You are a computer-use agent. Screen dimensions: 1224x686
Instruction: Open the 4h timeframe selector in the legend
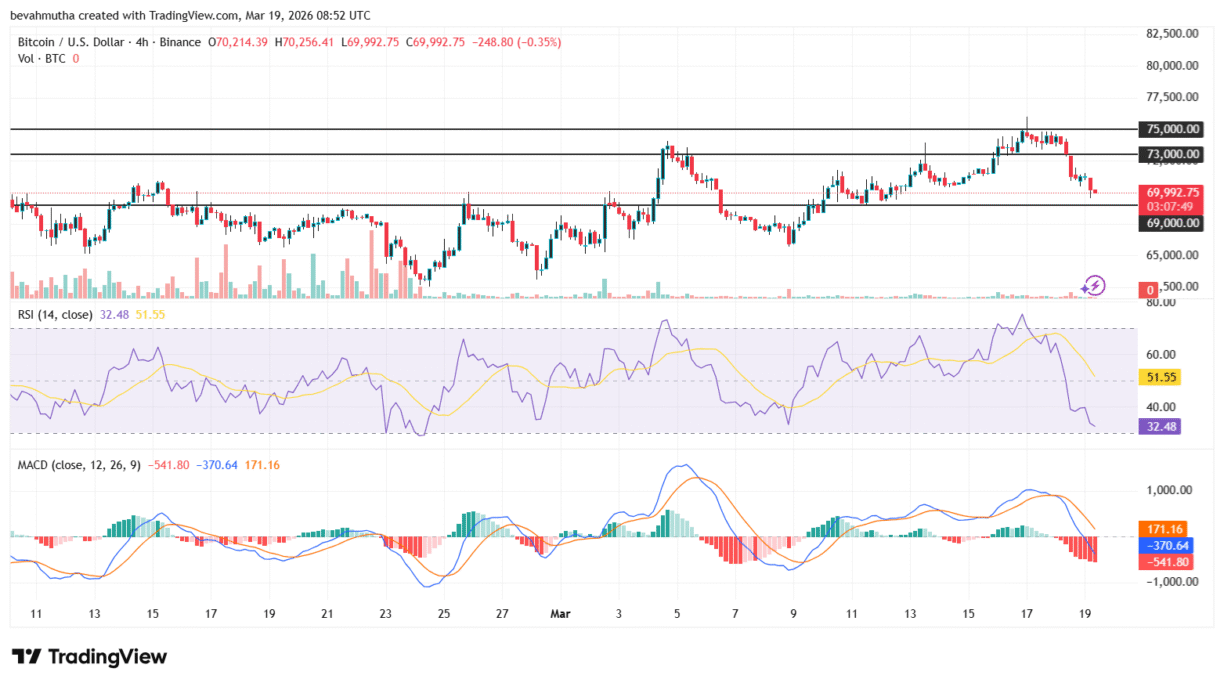tap(141, 42)
